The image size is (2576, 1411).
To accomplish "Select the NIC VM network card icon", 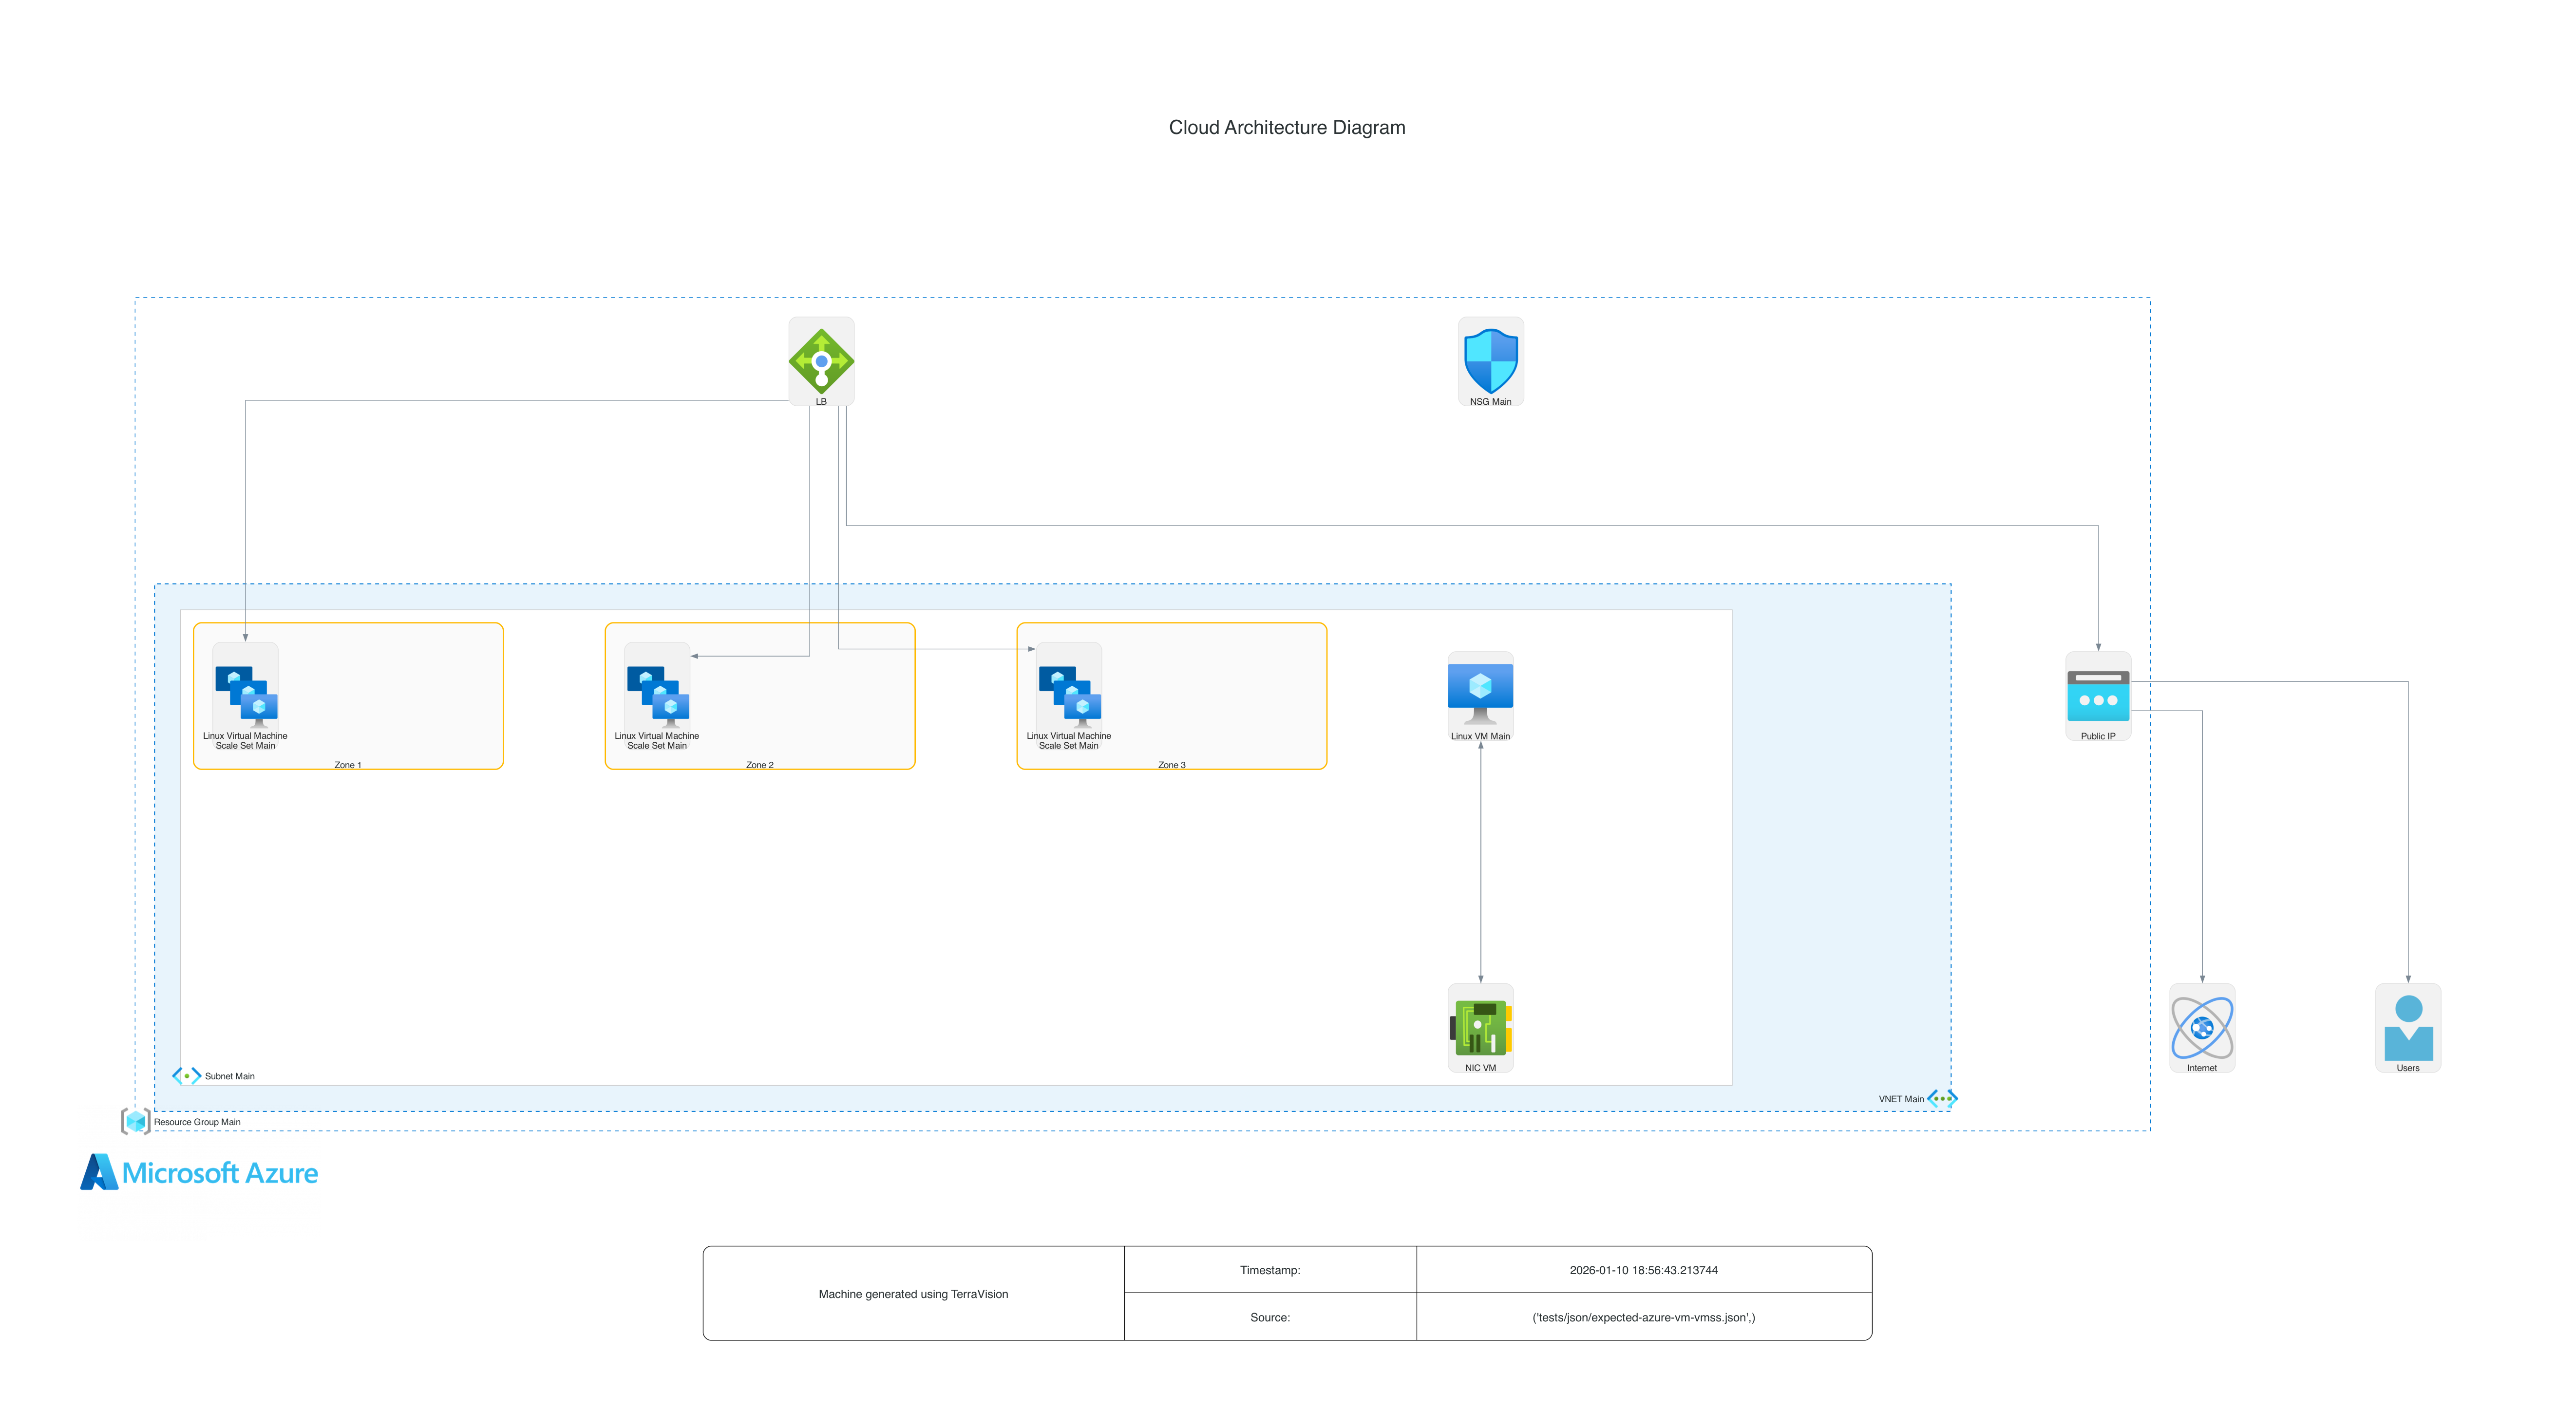I will tap(1480, 1027).
